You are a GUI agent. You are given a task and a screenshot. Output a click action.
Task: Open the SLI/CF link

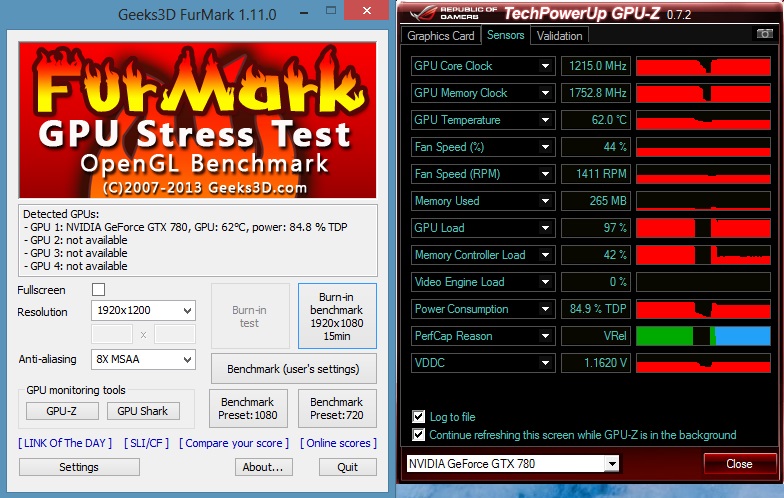click(146, 443)
